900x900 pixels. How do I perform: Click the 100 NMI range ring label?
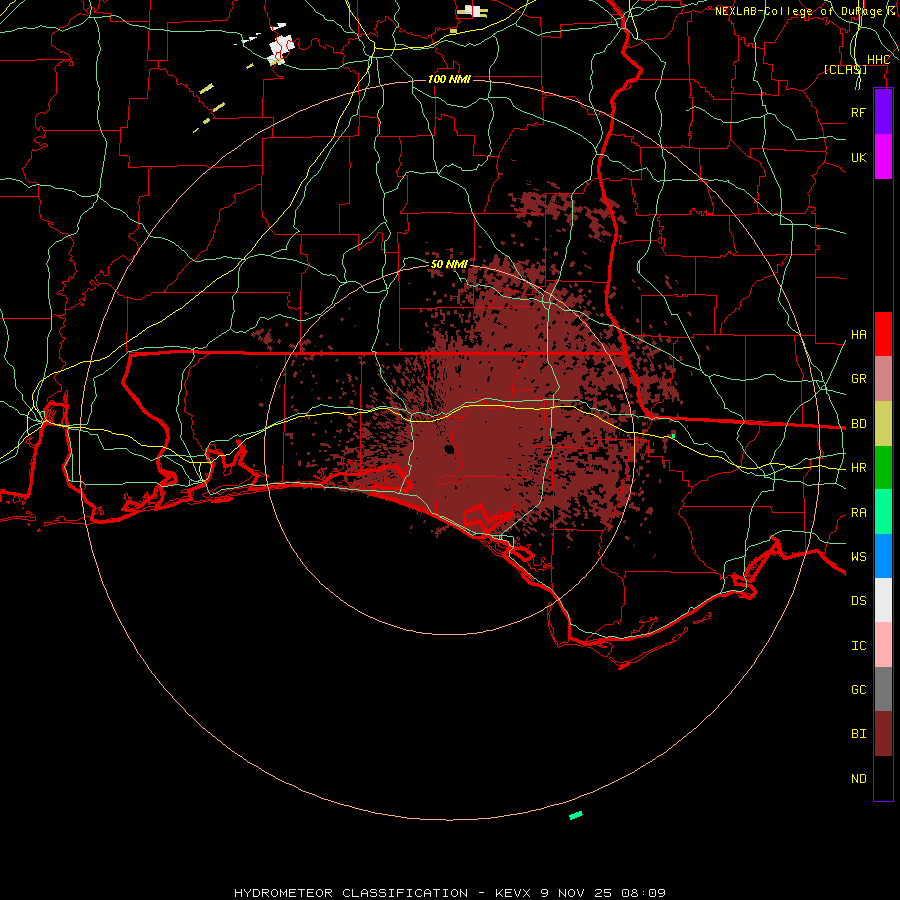pyautogui.click(x=449, y=79)
